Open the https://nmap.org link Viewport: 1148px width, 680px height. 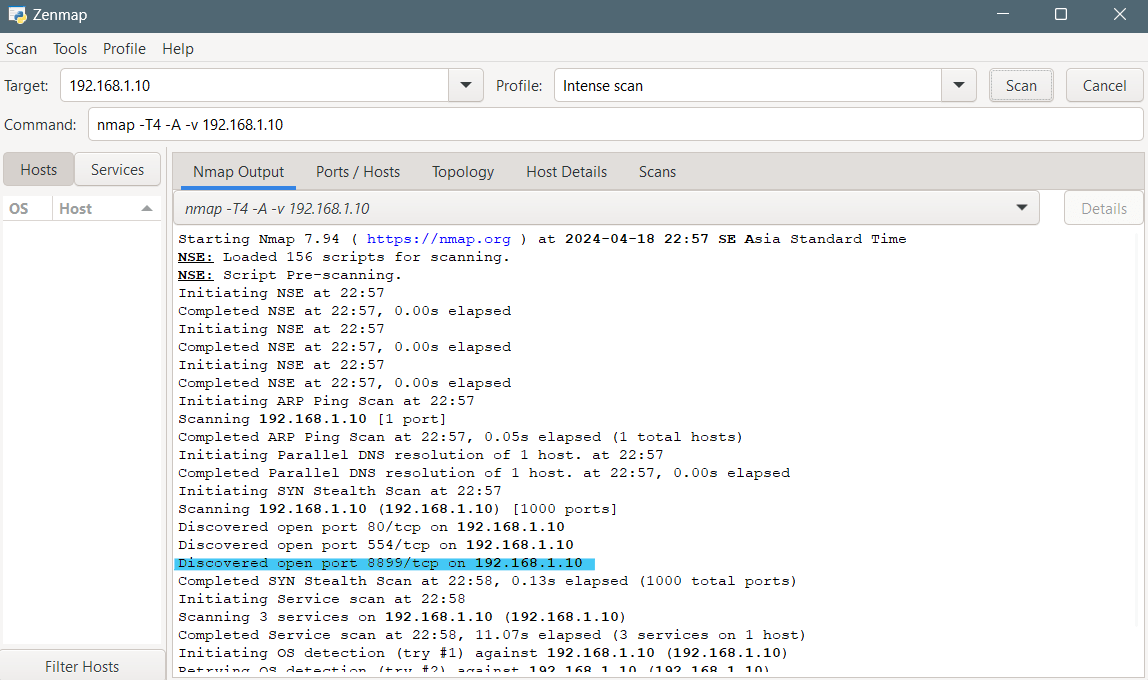pyautogui.click(x=439, y=239)
